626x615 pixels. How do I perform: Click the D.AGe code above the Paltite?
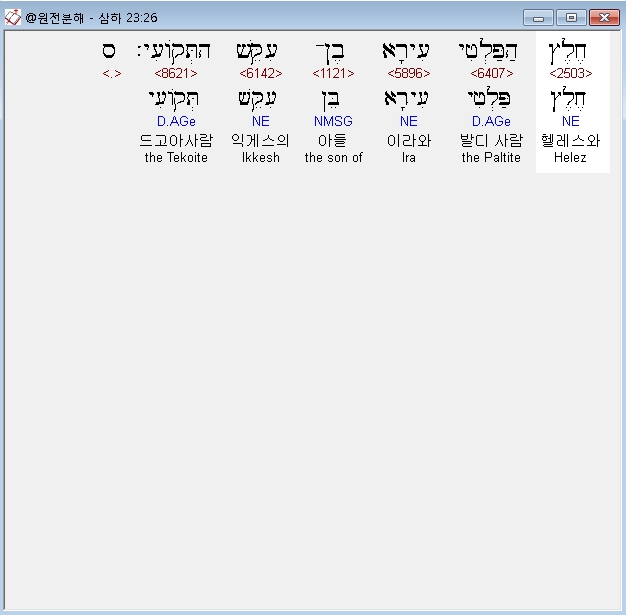491,121
